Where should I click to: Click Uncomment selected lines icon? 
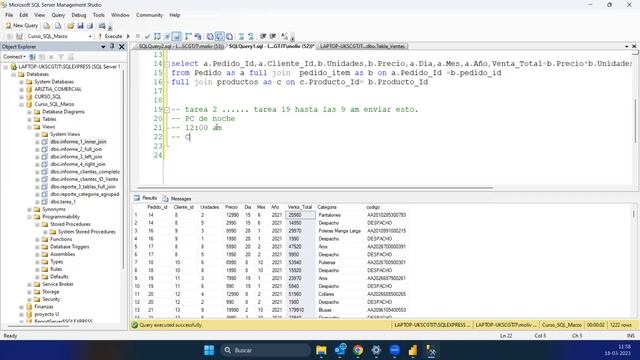(251, 36)
